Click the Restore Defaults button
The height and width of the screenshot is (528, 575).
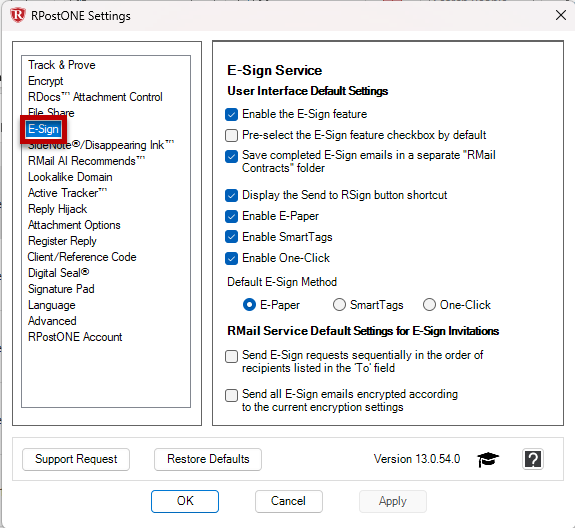tap(208, 459)
